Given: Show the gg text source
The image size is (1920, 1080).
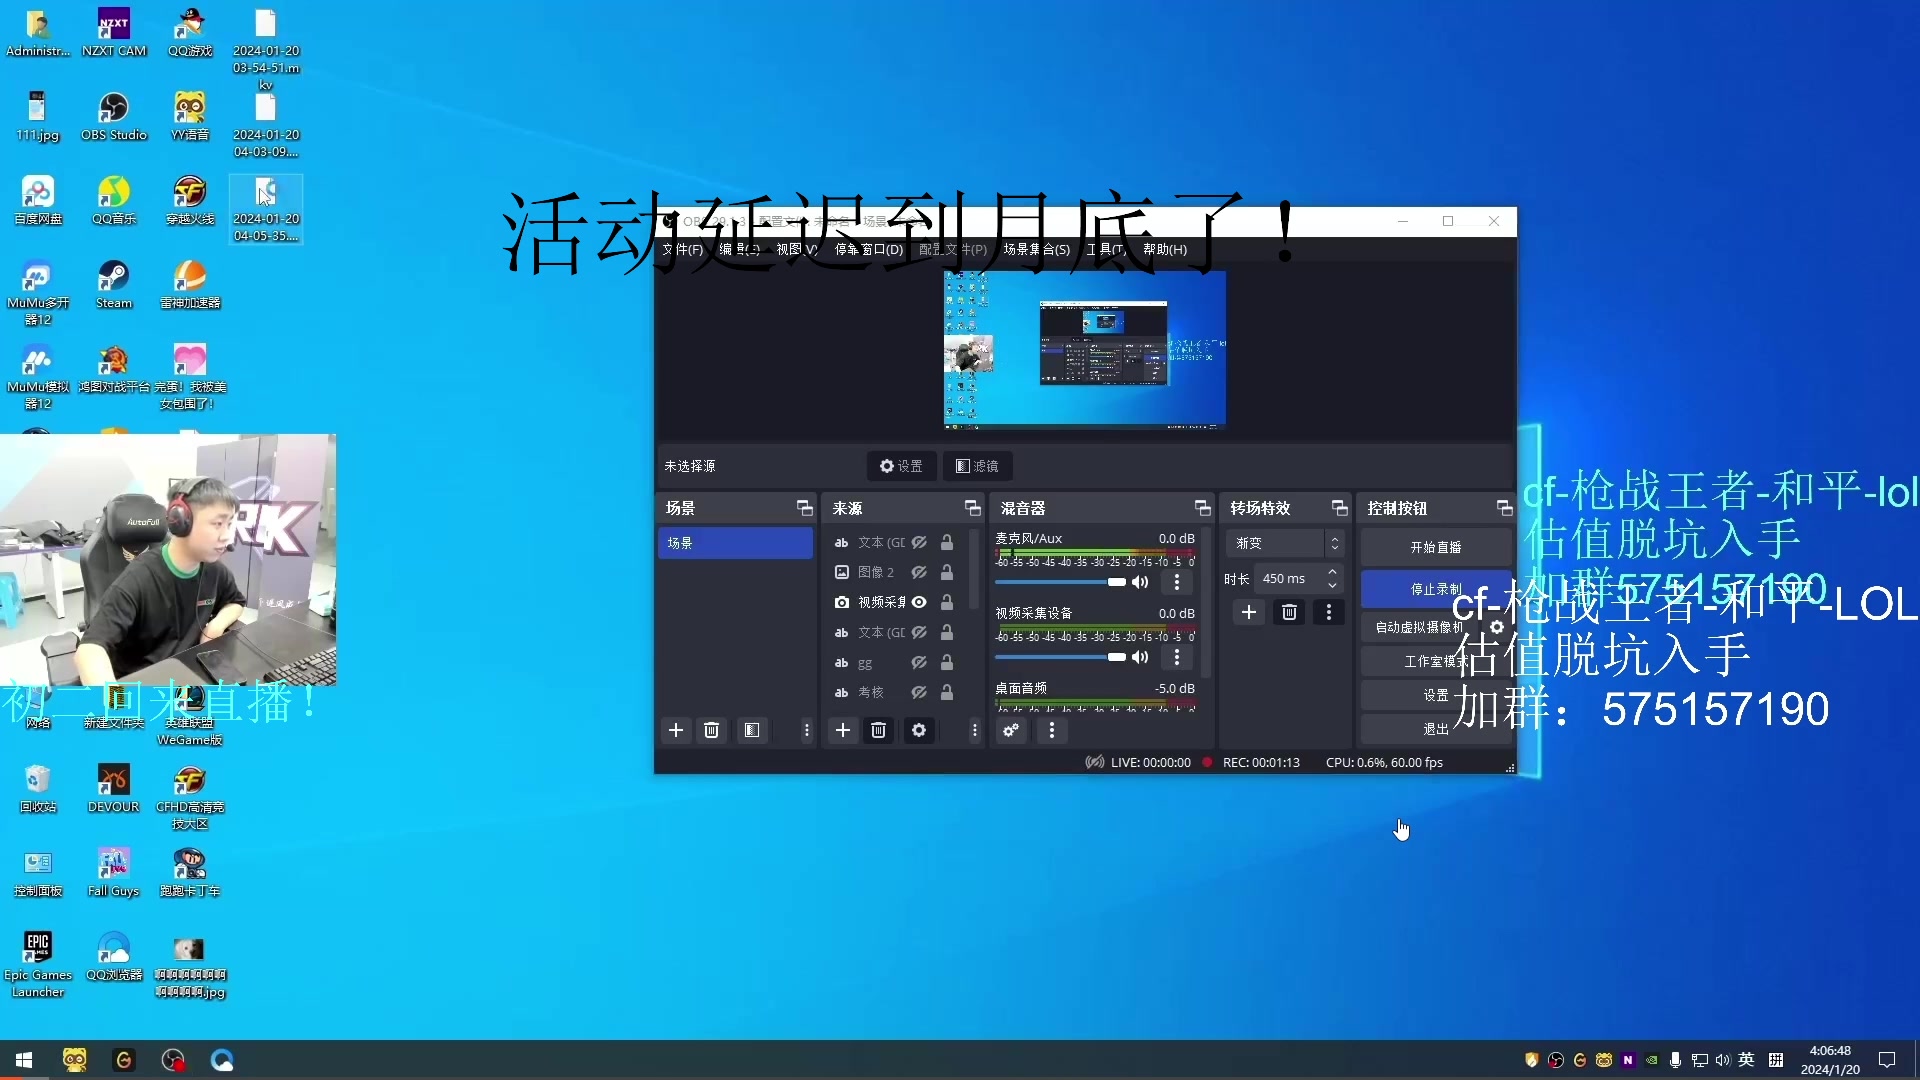Looking at the screenshot, I should click(919, 662).
